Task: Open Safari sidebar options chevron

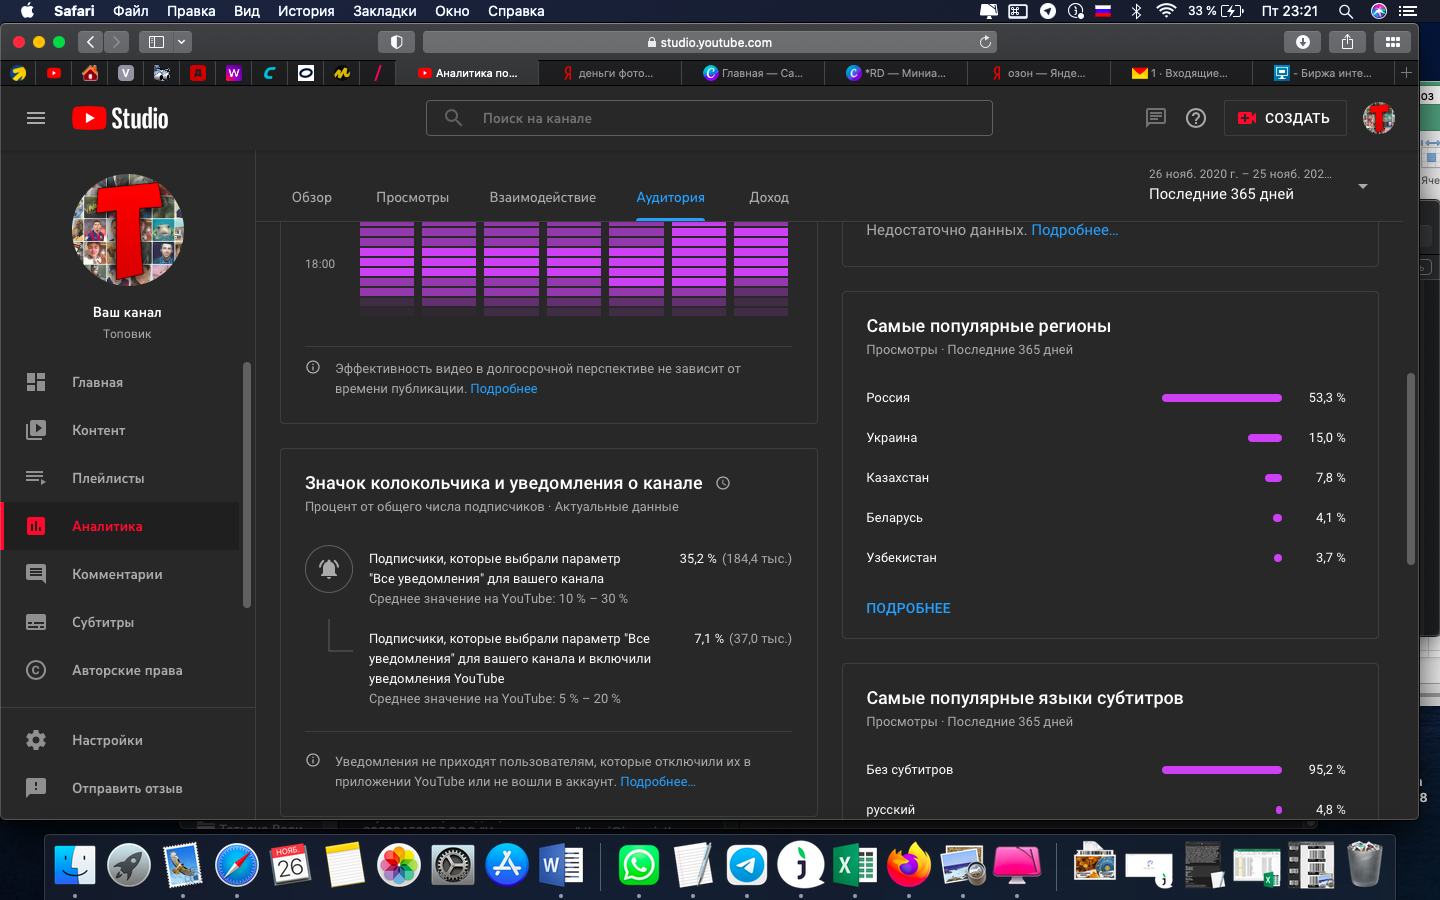Action: [x=182, y=42]
